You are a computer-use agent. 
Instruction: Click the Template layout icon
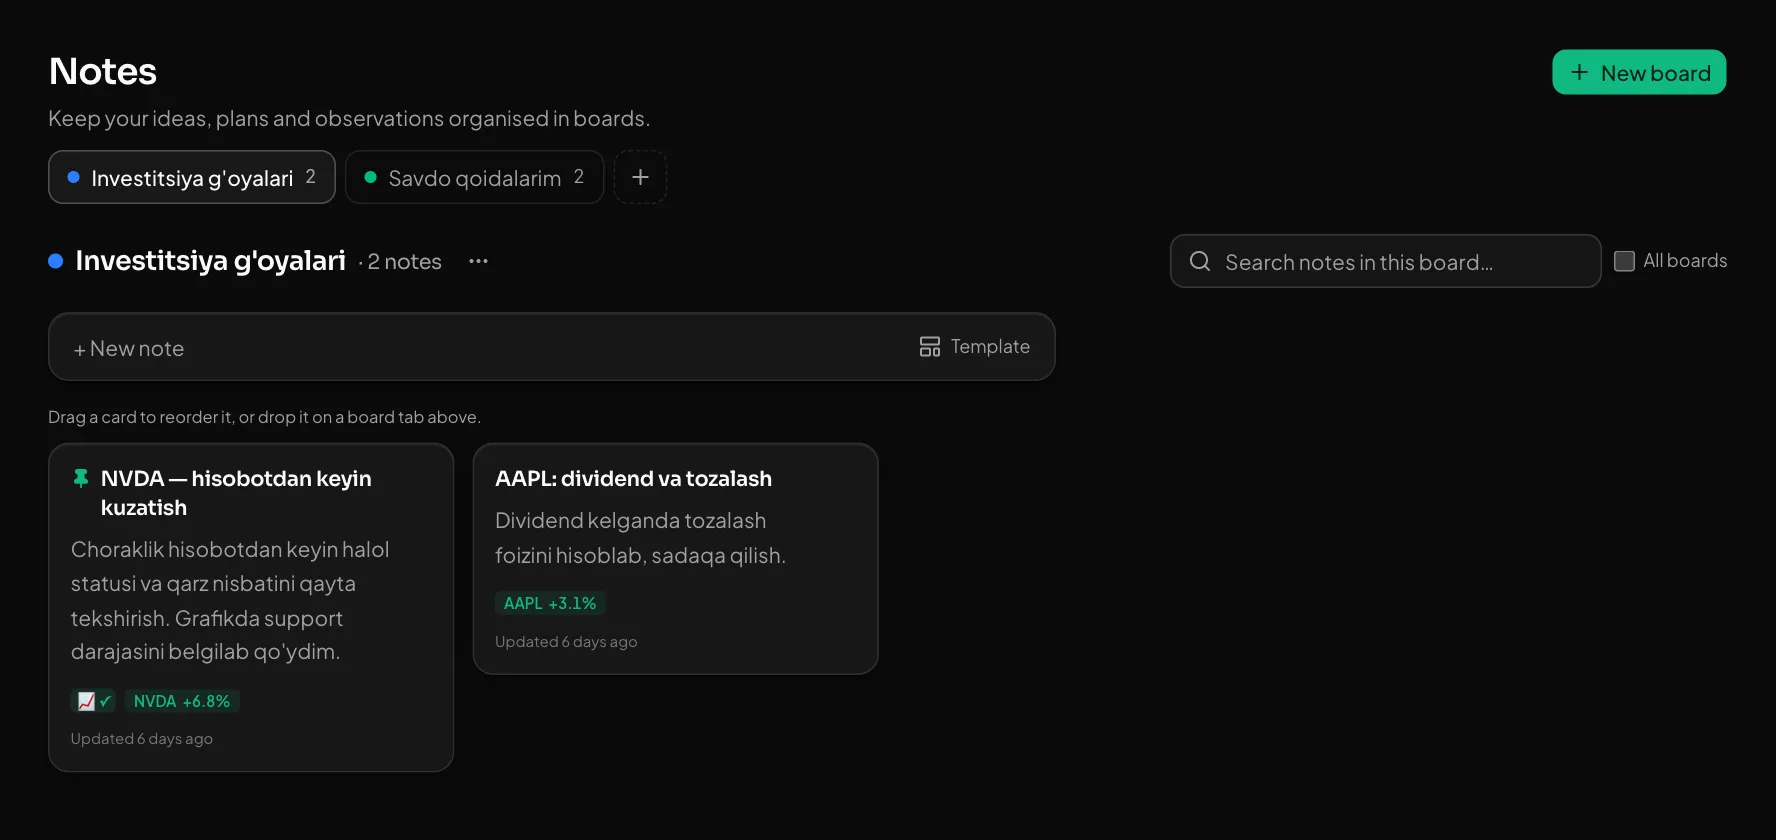(x=930, y=346)
